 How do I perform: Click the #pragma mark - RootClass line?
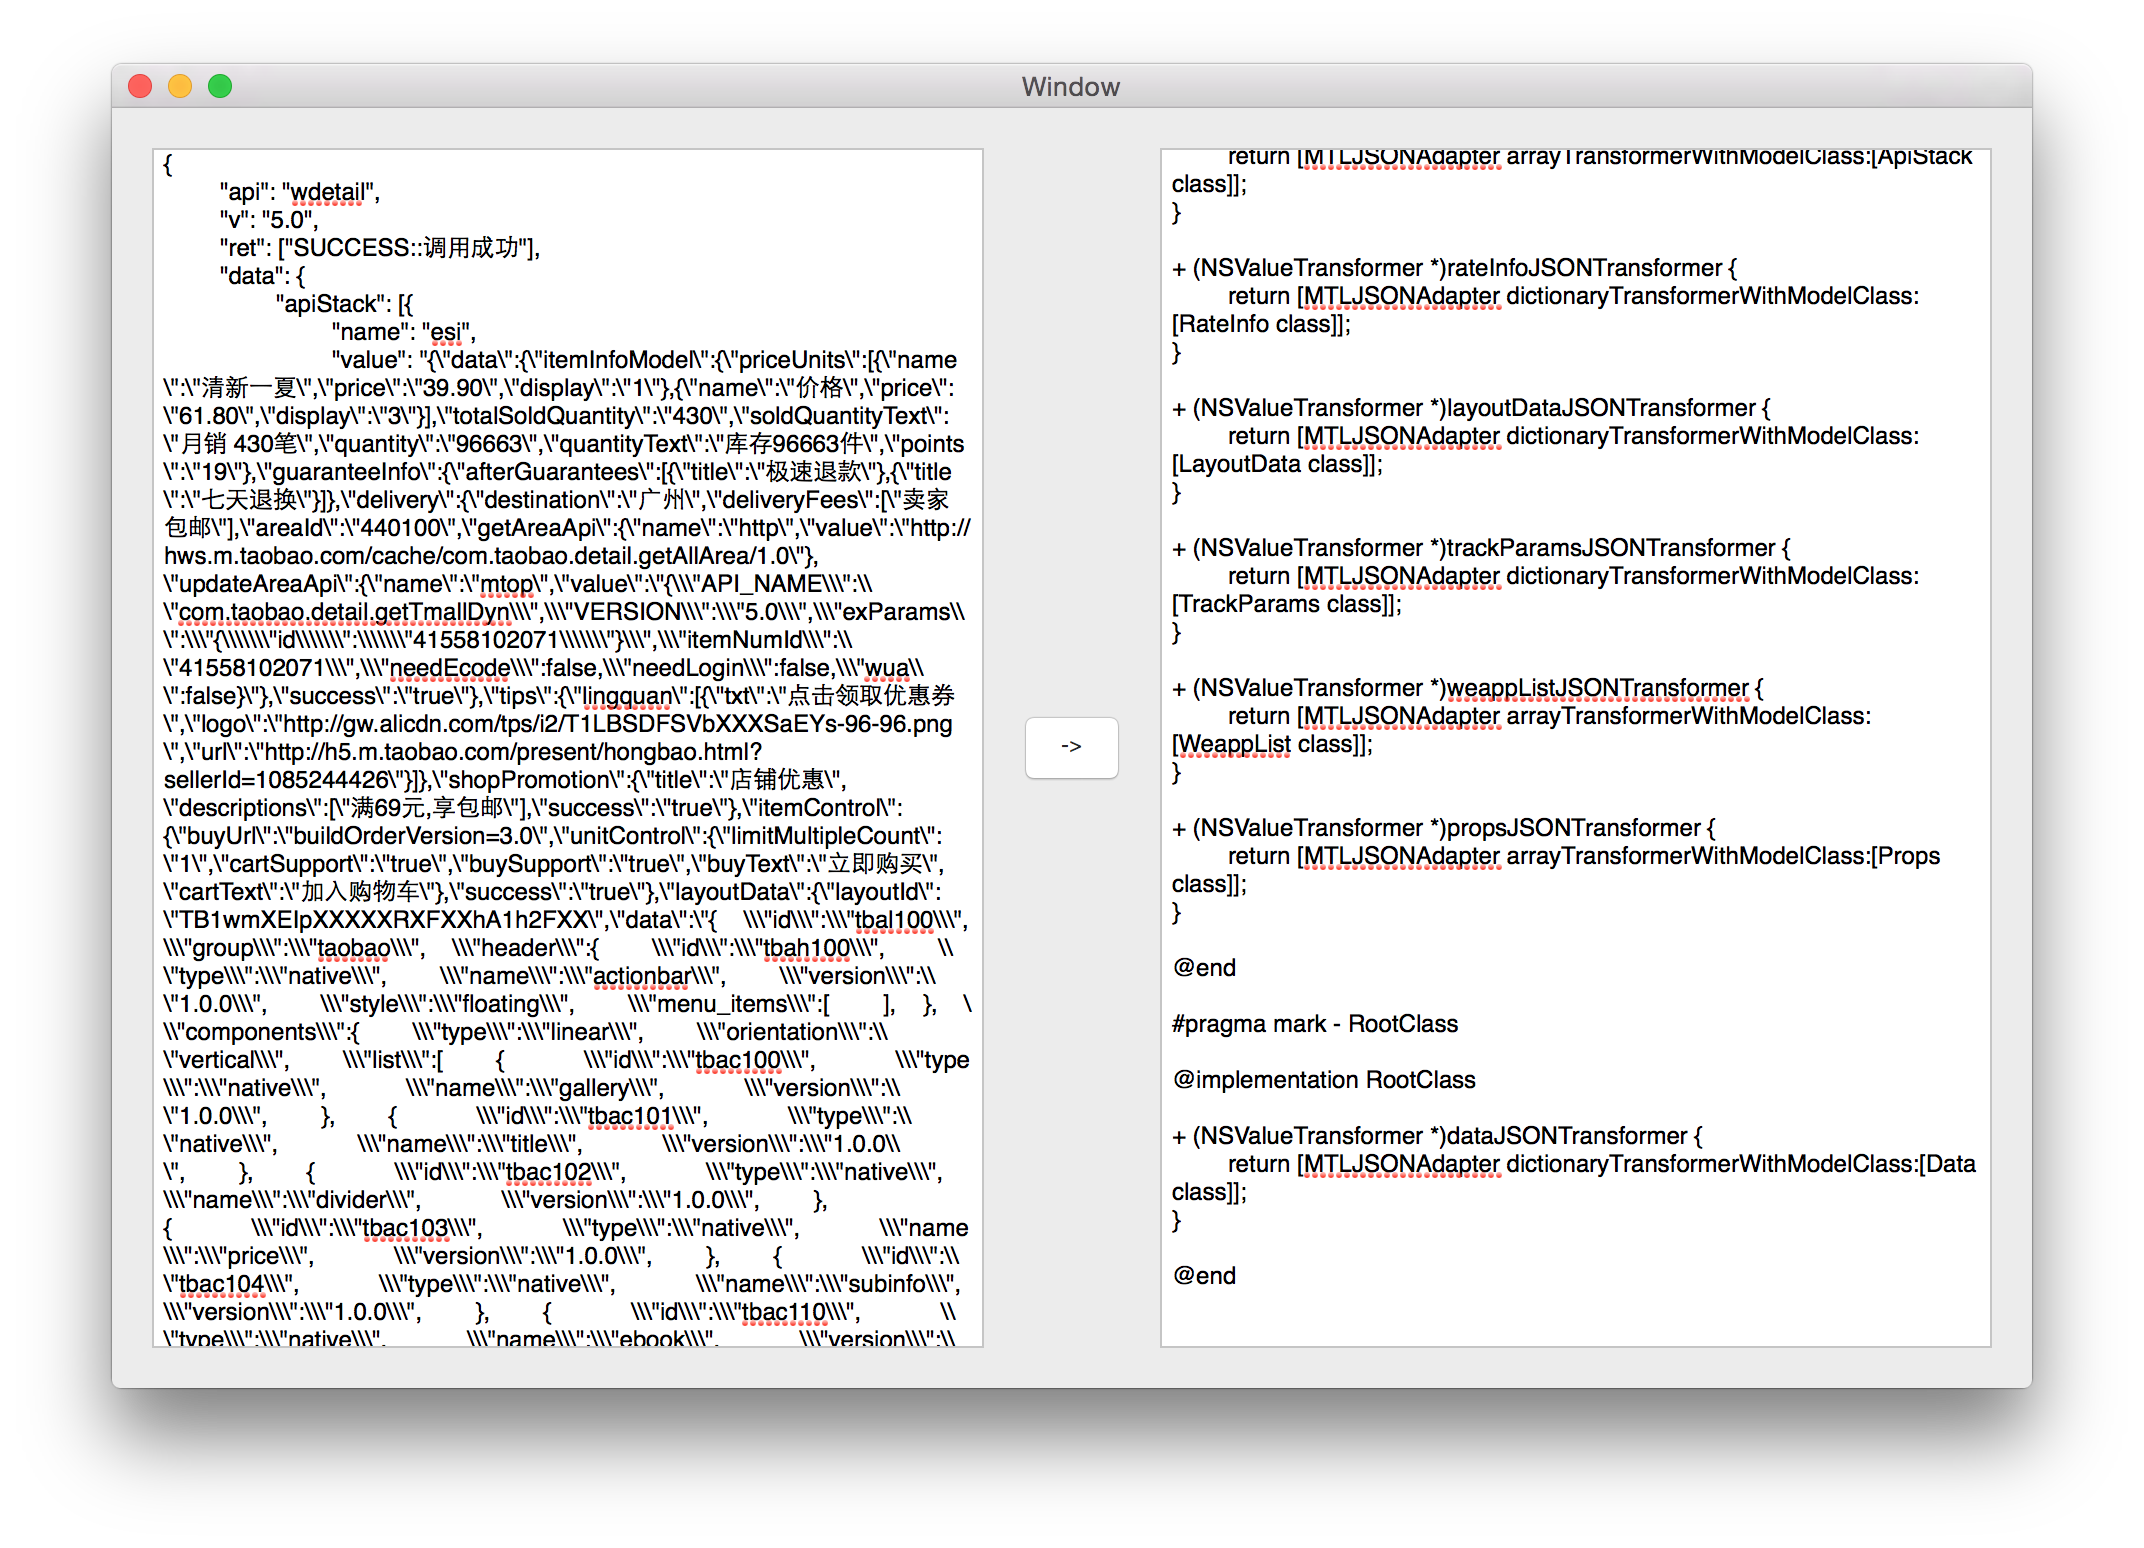click(x=1314, y=1024)
